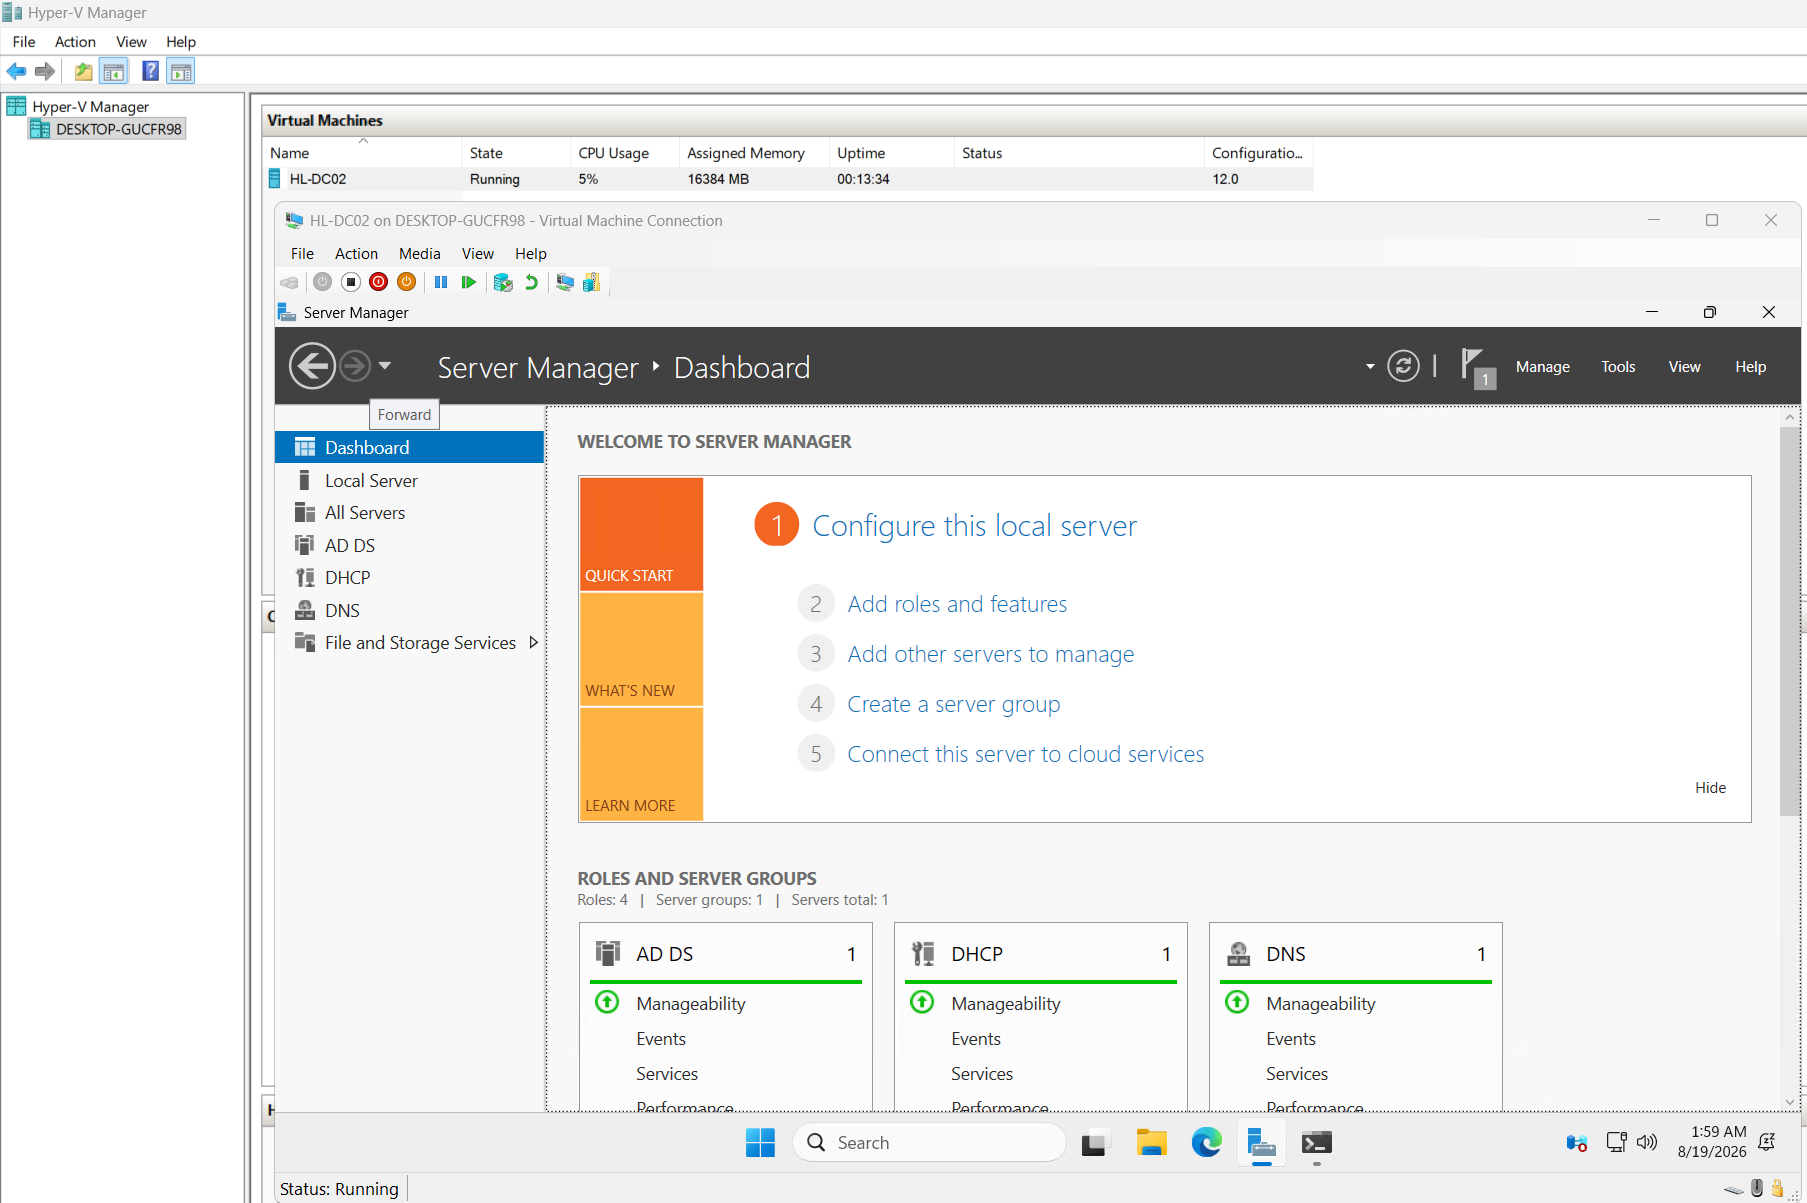Open the Server Manager notifications flag
Image resolution: width=1807 pixels, height=1203 pixels.
pos(1477,367)
